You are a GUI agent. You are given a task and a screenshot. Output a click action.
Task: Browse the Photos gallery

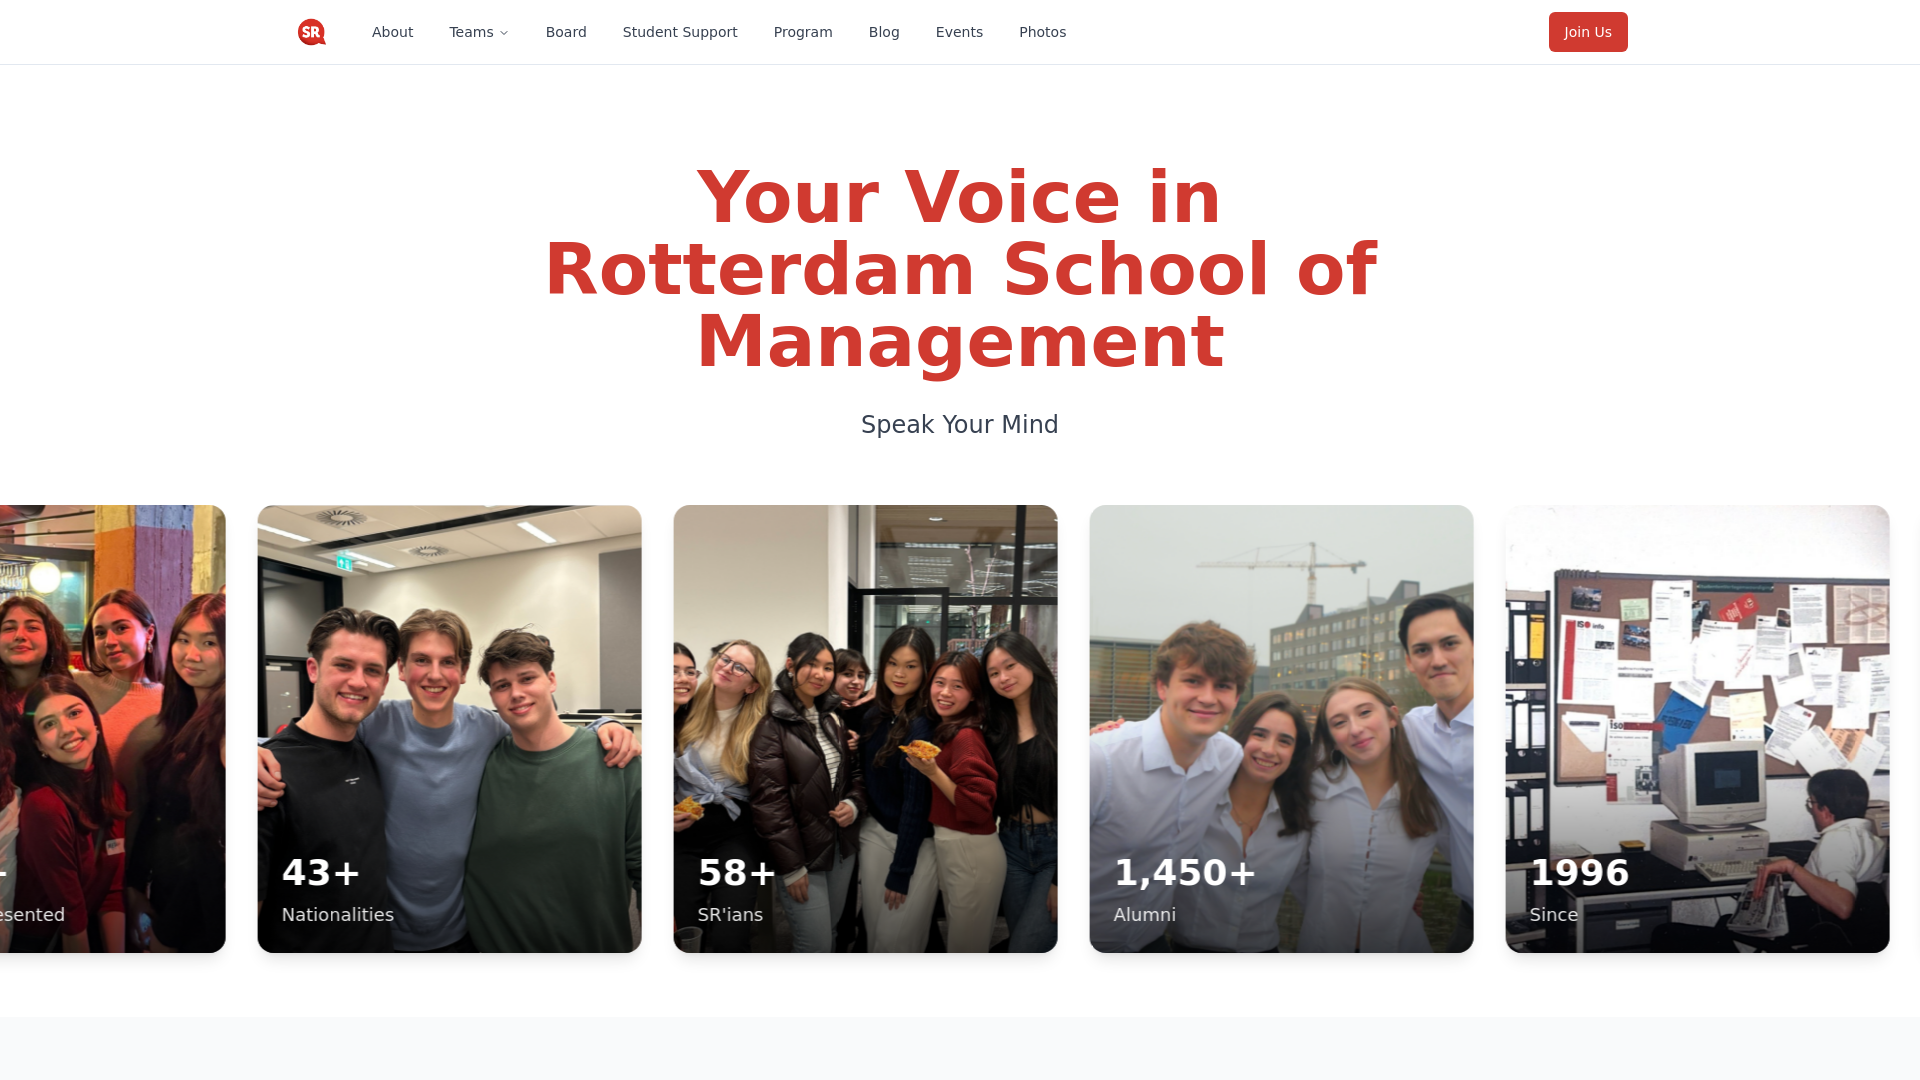[x=1043, y=32]
